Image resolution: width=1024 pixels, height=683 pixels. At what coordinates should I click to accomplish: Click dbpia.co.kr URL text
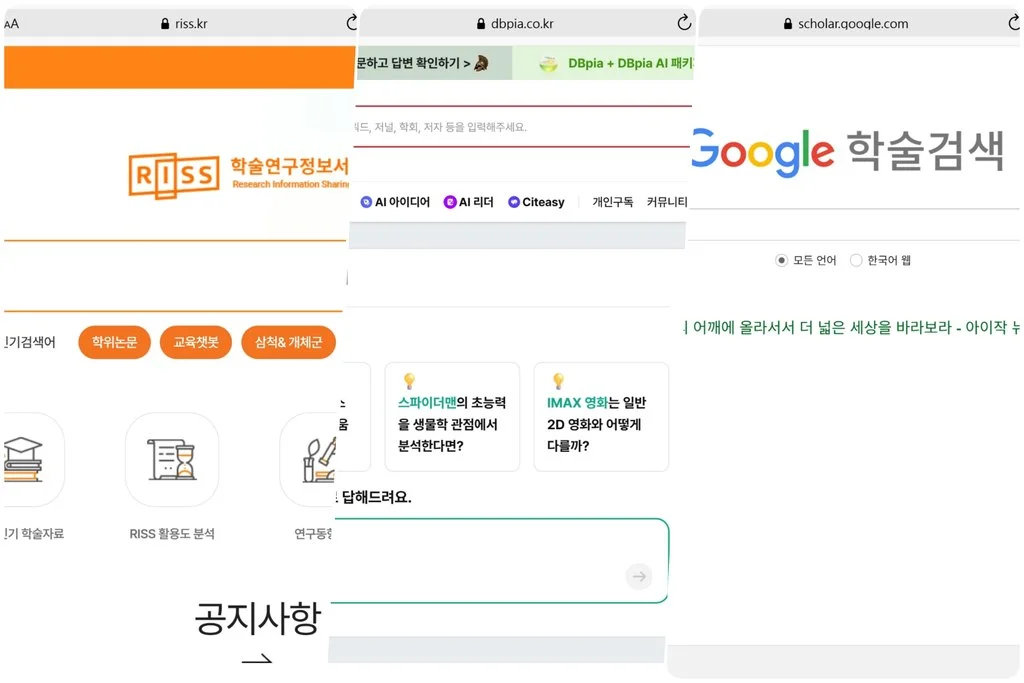(522, 24)
